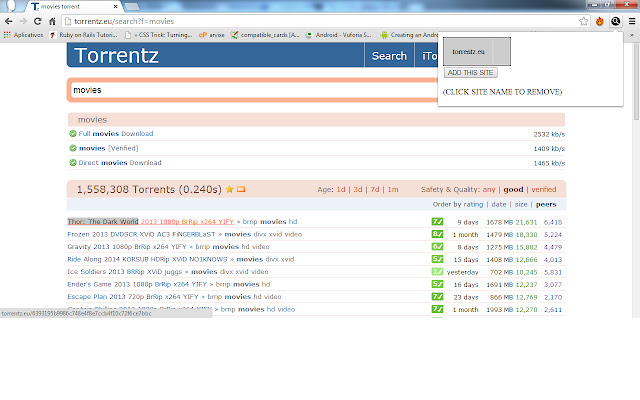Set Safety & Quality filter to any
Screen dimensions: 640x400
(x=489, y=189)
